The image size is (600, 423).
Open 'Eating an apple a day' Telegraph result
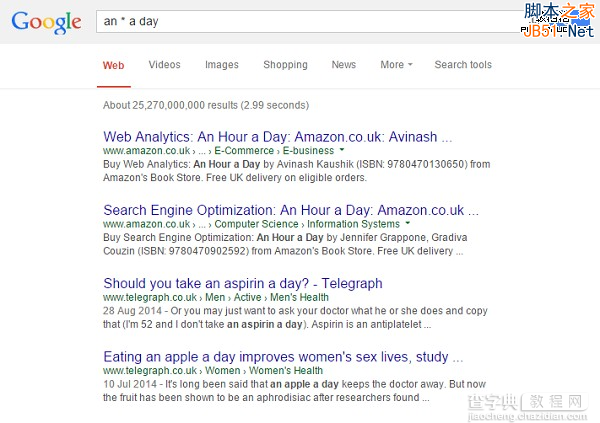pos(283,357)
